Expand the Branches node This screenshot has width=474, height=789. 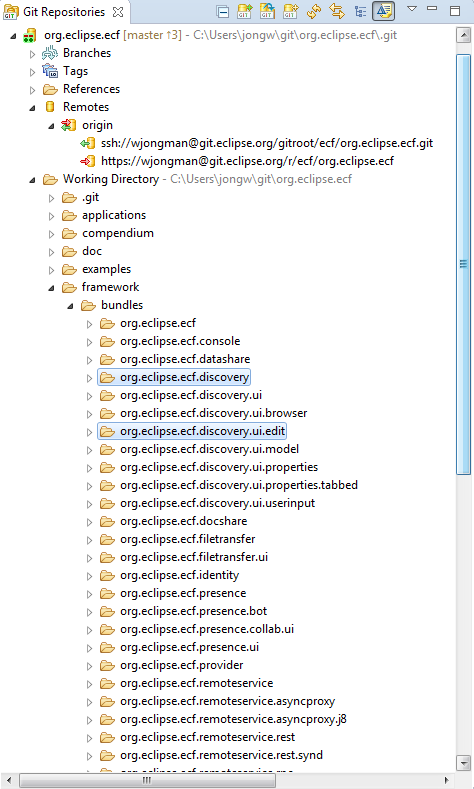[x=32, y=54]
